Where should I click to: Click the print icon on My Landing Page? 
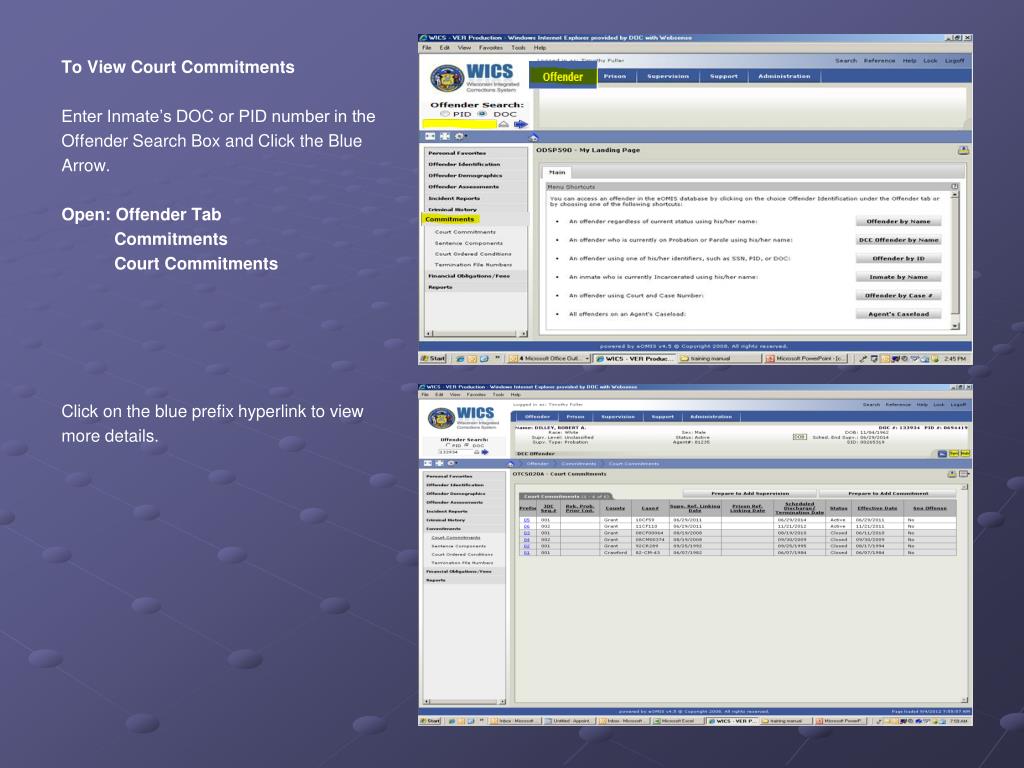[963, 151]
